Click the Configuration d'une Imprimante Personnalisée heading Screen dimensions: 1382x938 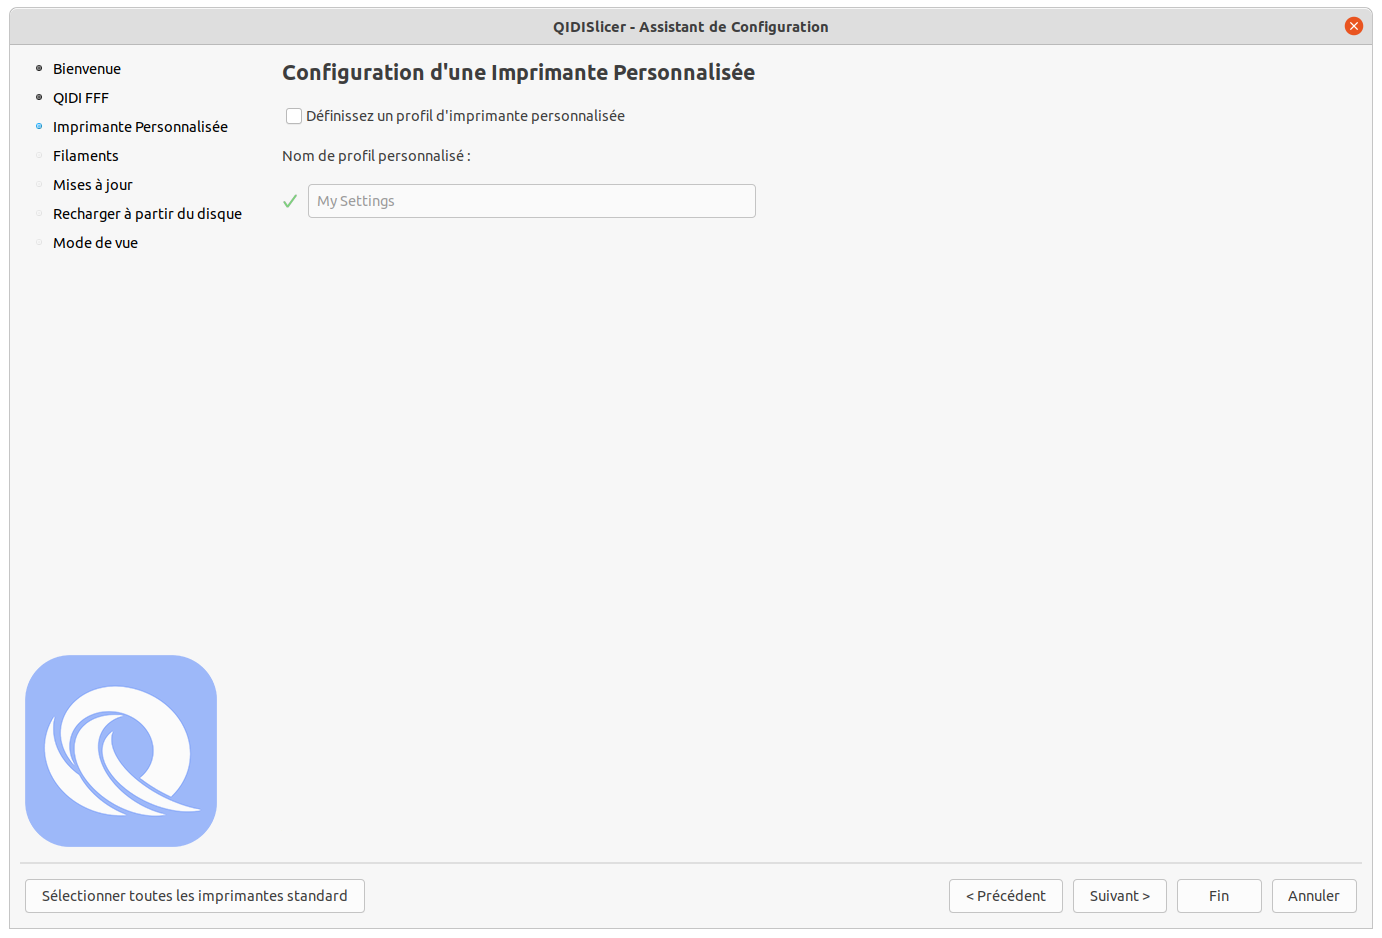pyautogui.click(x=518, y=73)
